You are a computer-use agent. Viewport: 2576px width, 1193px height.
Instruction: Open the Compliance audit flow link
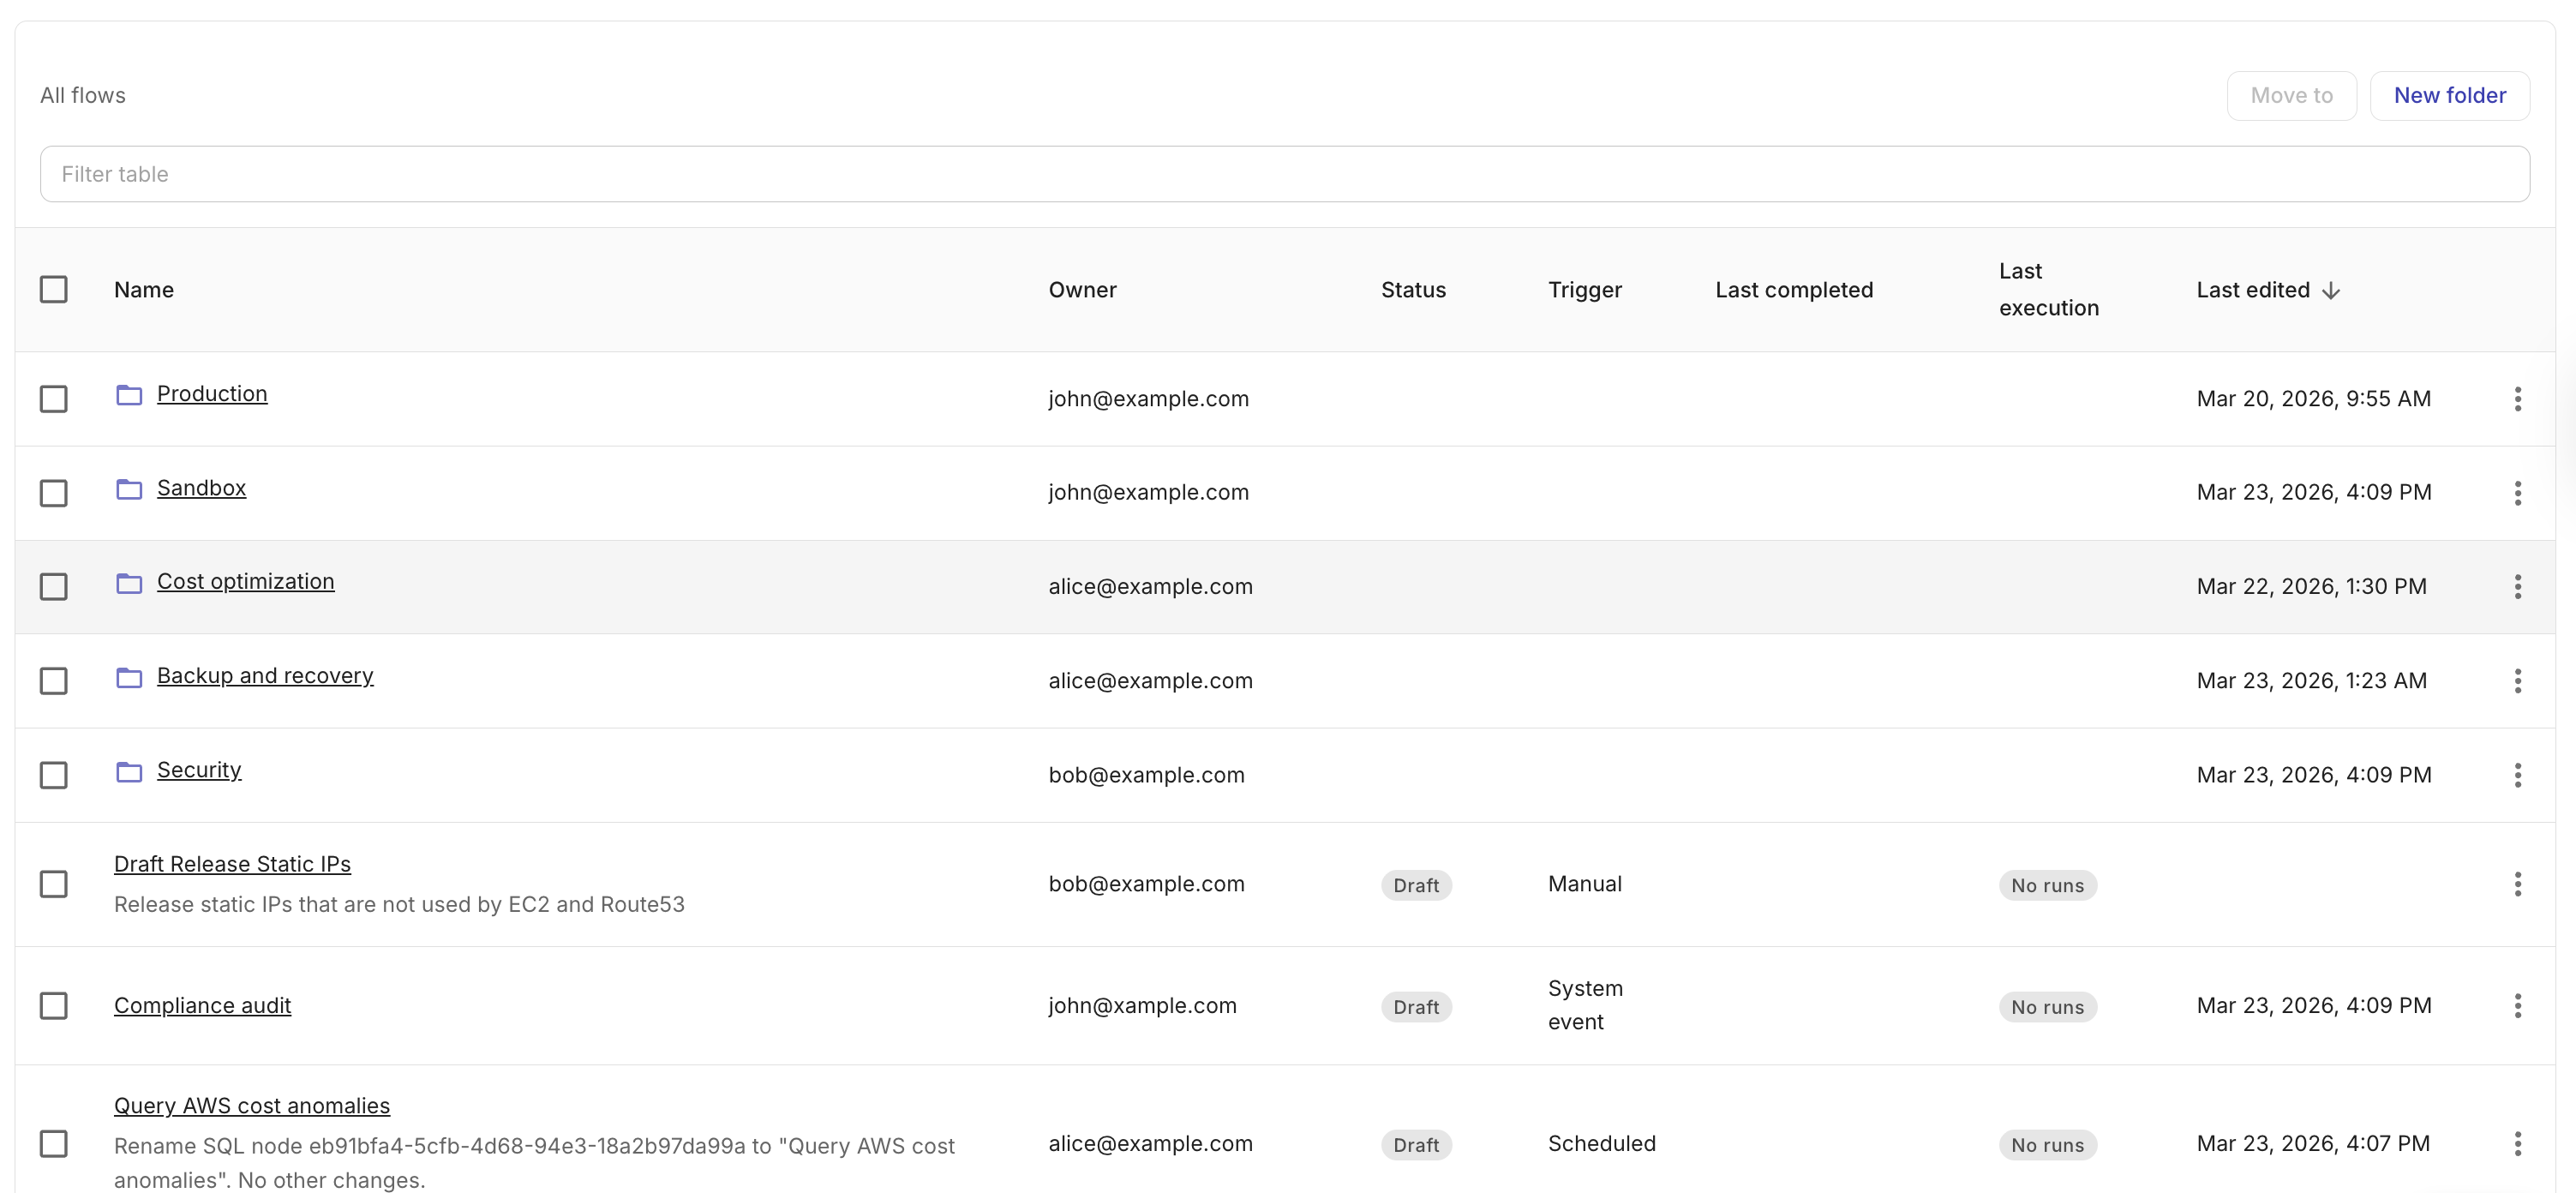(202, 1006)
